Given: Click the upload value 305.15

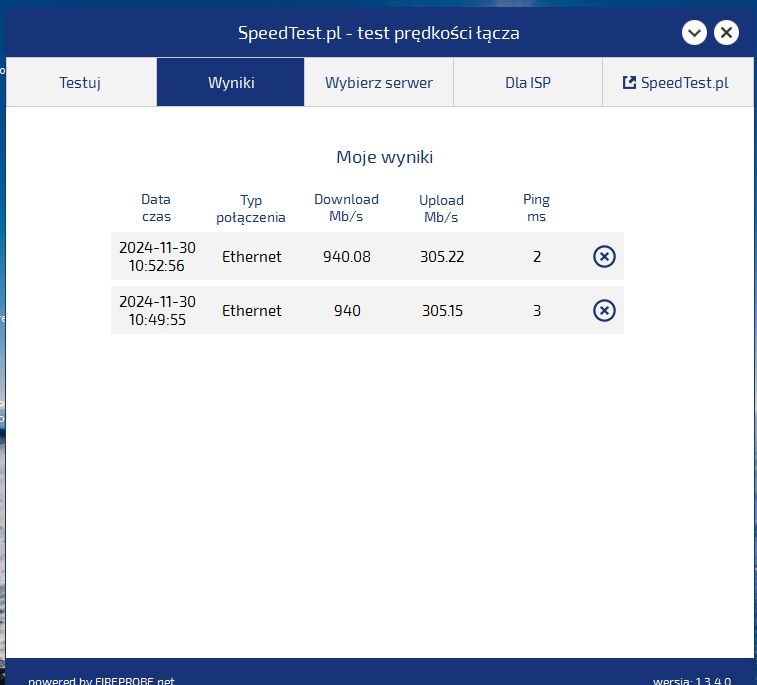Looking at the screenshot, I should pos(442,310).
